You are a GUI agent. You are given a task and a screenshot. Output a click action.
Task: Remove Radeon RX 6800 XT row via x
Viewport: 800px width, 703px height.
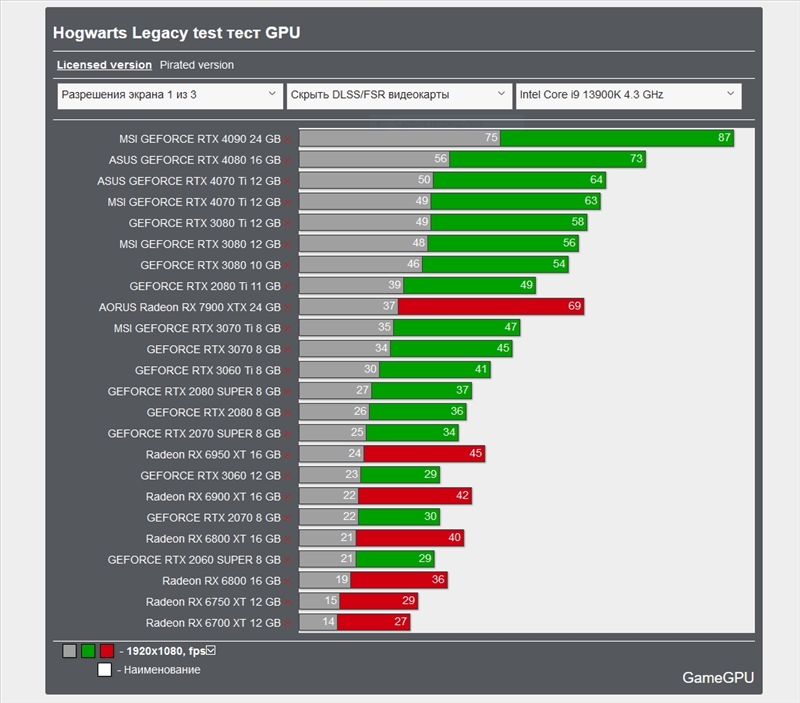click(x=288, y=539)
